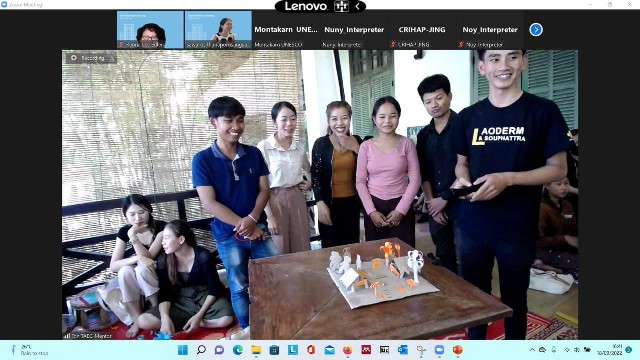Open Firefox from the taskbar
640x360 pixels.
pos(347,350)
